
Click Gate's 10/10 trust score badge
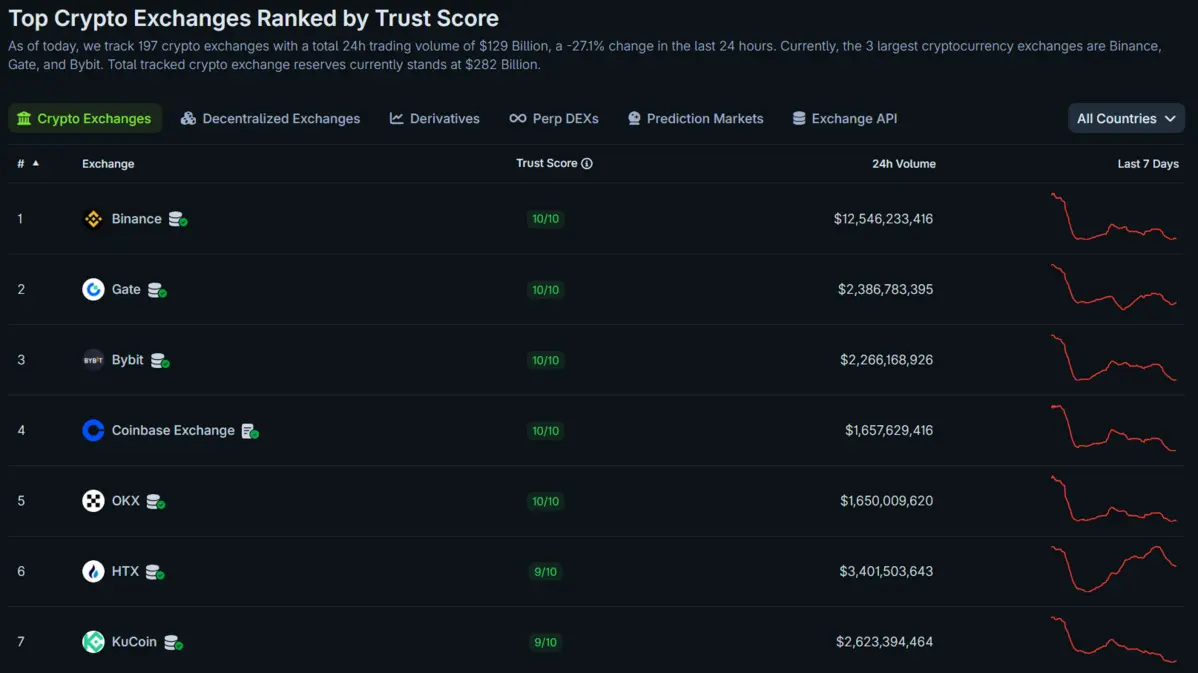546,290
